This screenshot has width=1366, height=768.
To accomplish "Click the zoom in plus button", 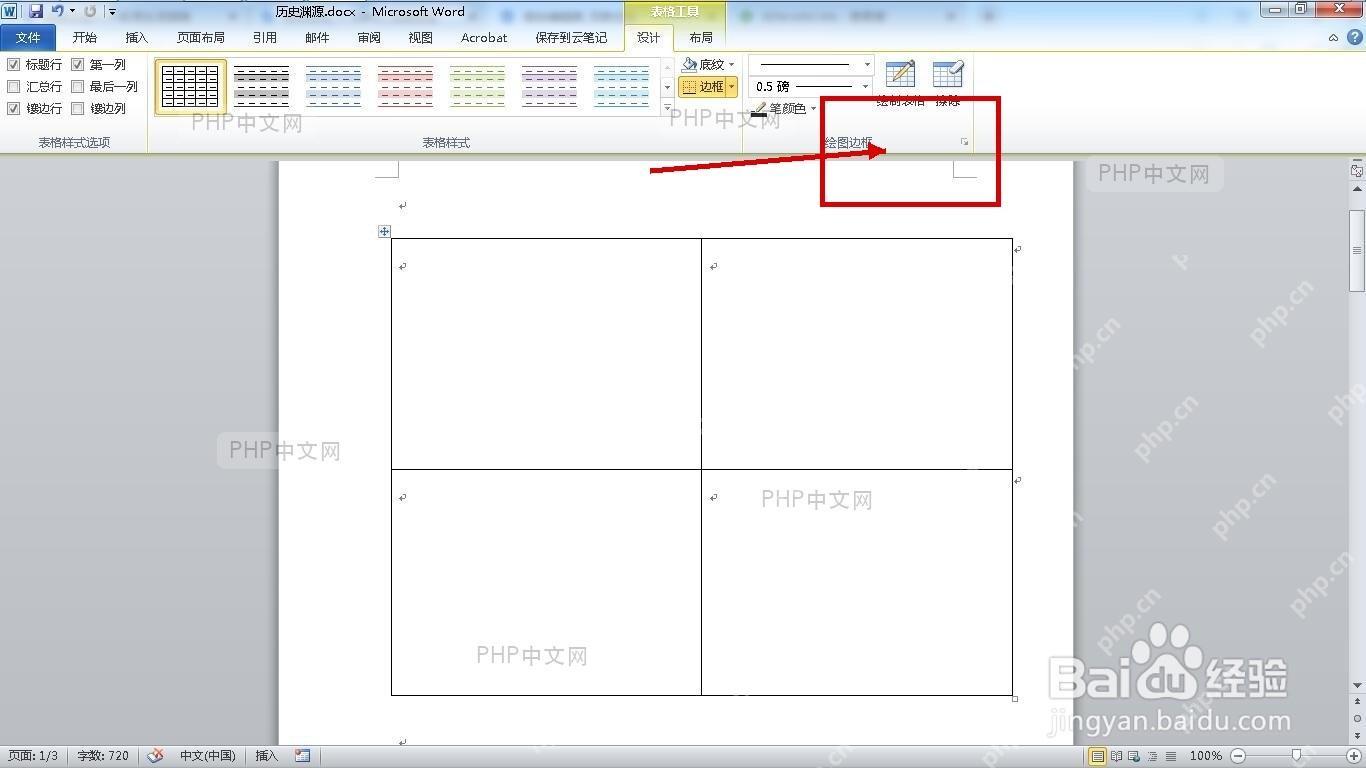I will pos(1354,756).
